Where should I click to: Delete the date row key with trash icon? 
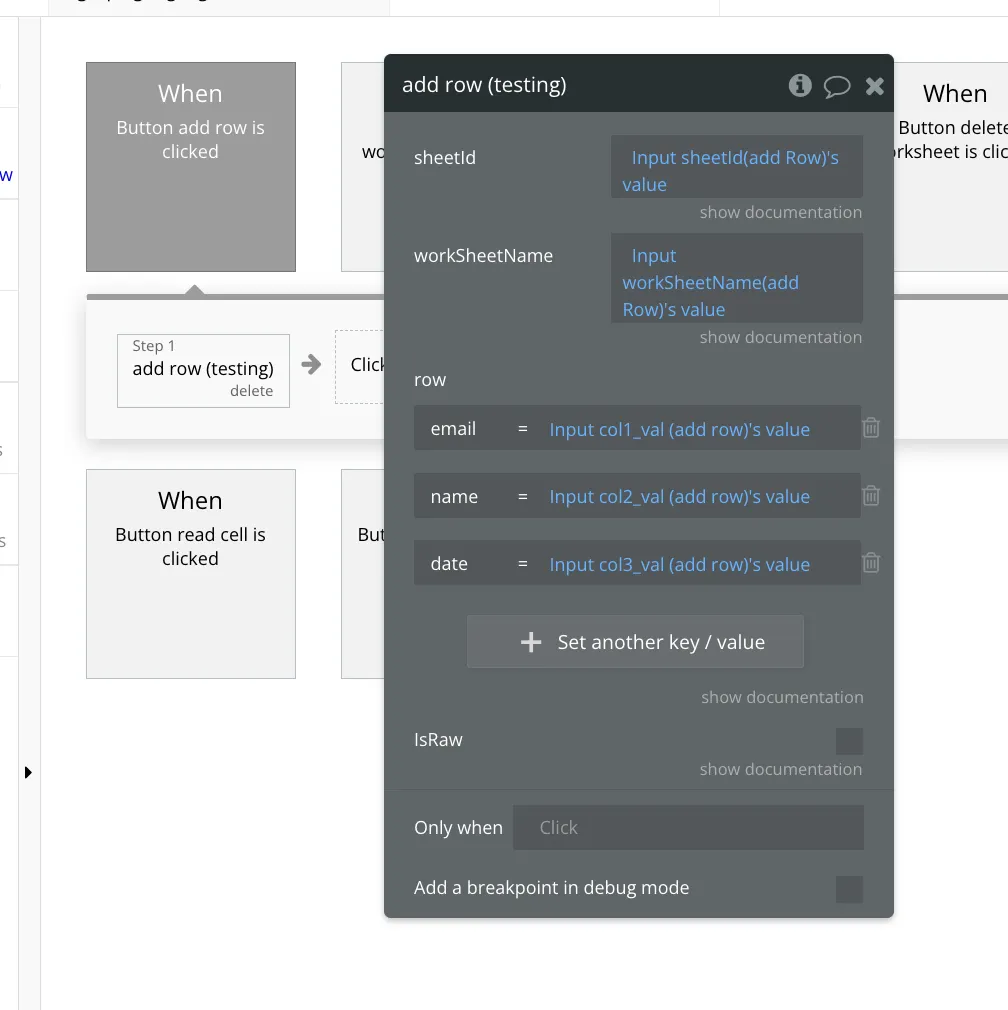tap(871, 563)
